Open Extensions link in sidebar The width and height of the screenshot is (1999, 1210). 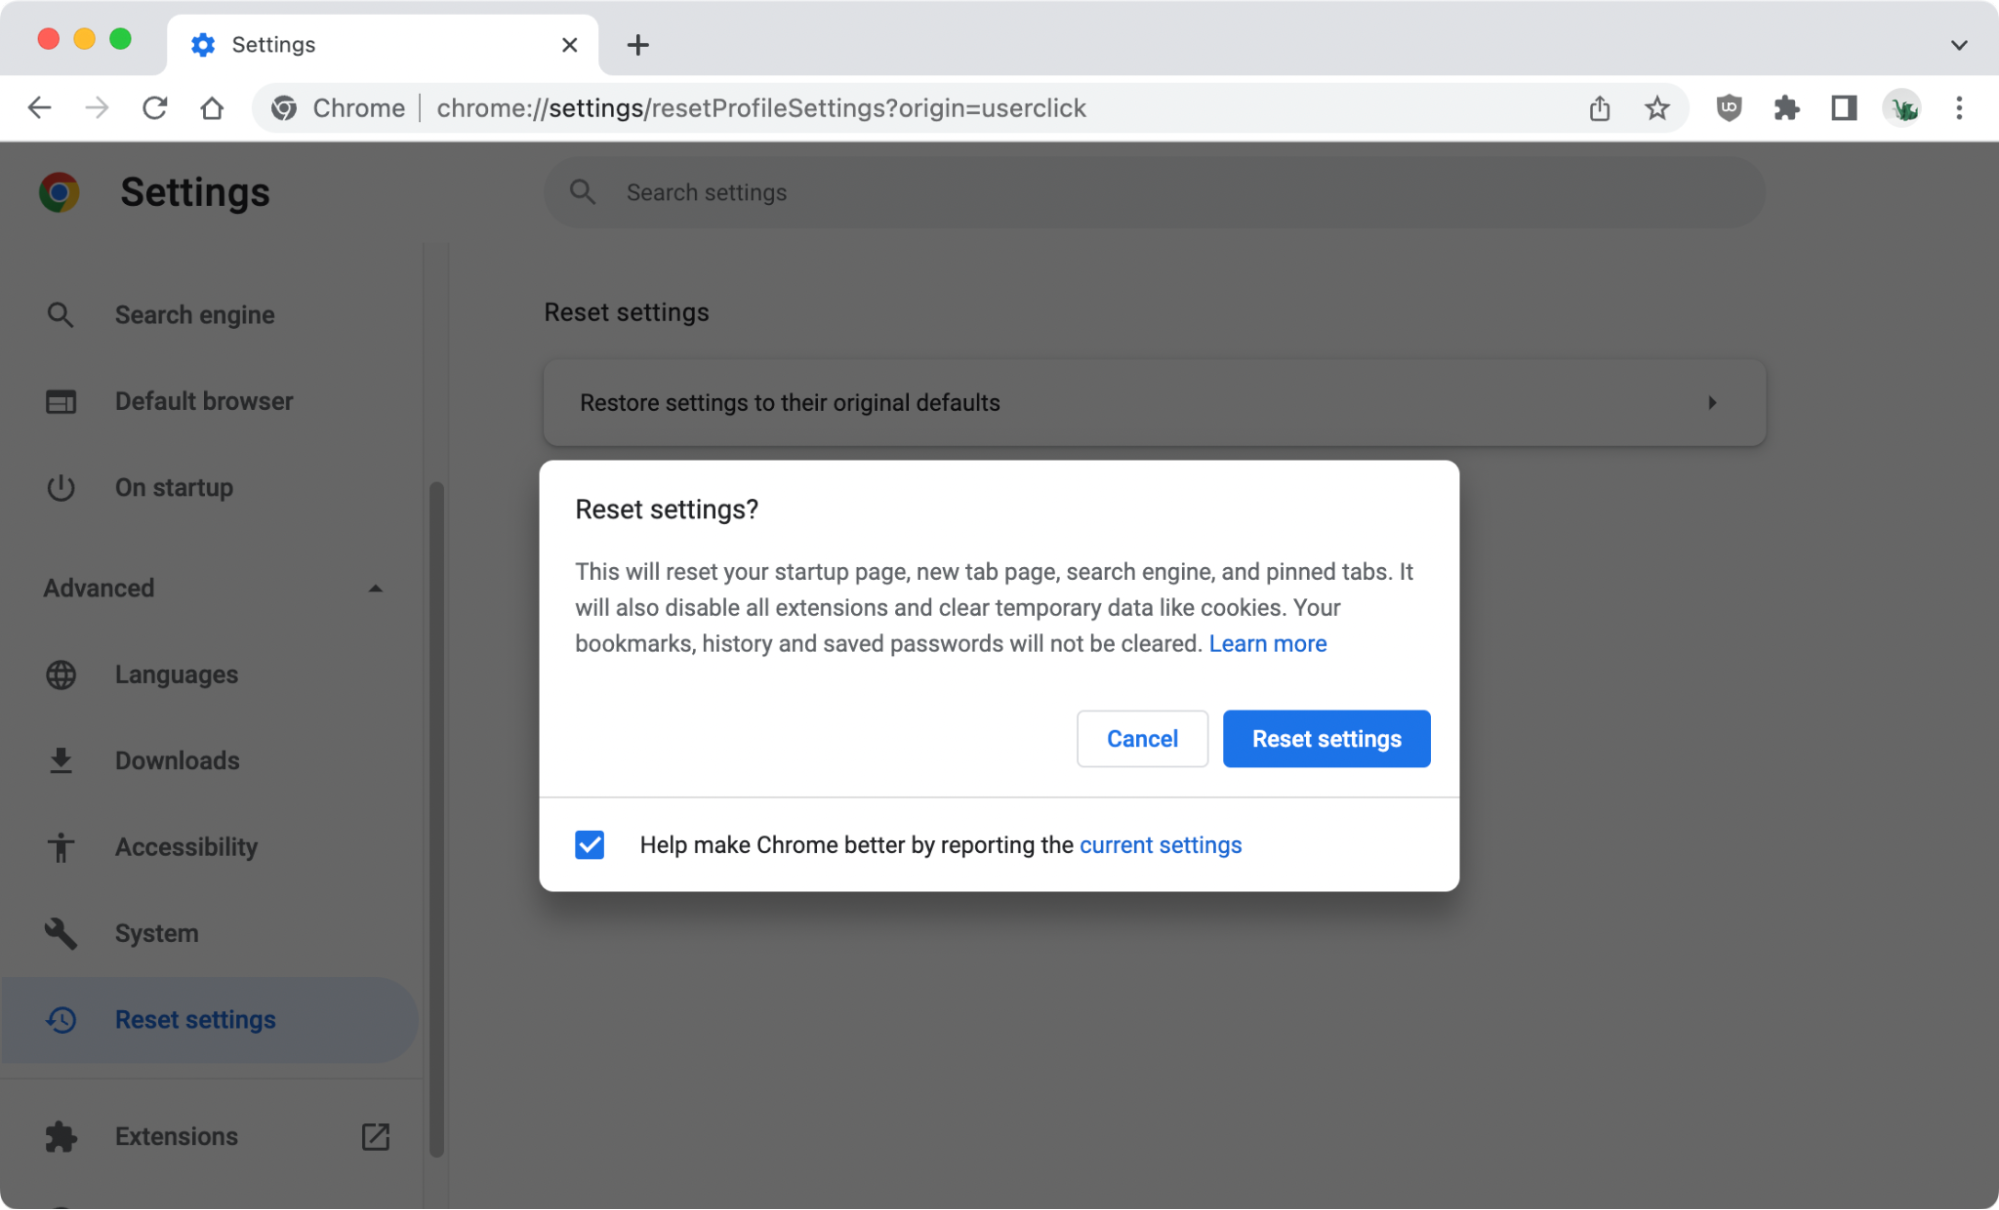(176, 1137)
